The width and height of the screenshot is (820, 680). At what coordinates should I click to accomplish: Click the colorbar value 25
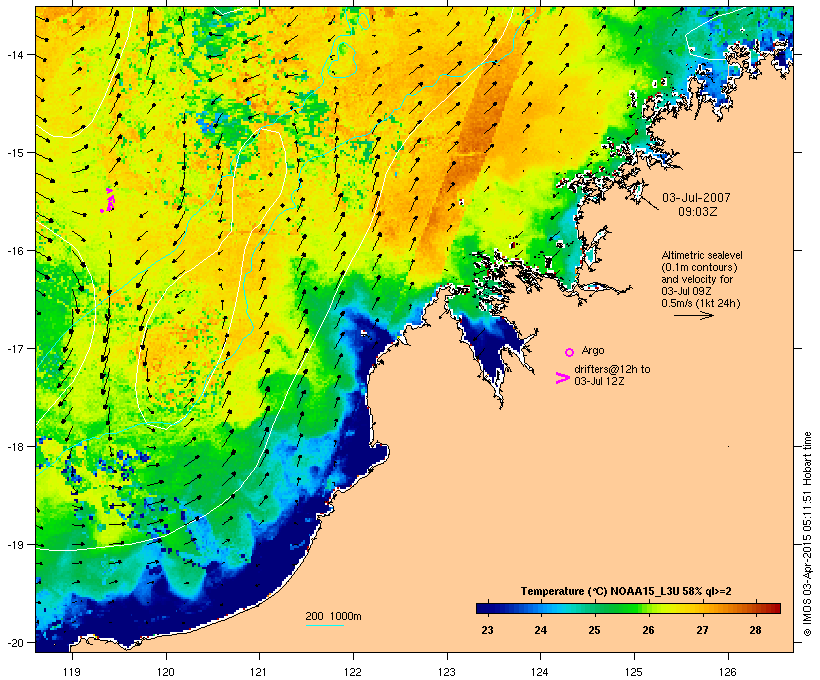(594, 630)
